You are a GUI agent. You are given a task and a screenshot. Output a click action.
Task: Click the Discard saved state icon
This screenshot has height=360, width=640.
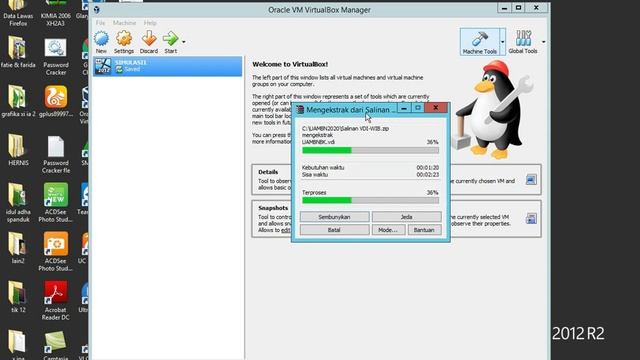click(149, 42)
